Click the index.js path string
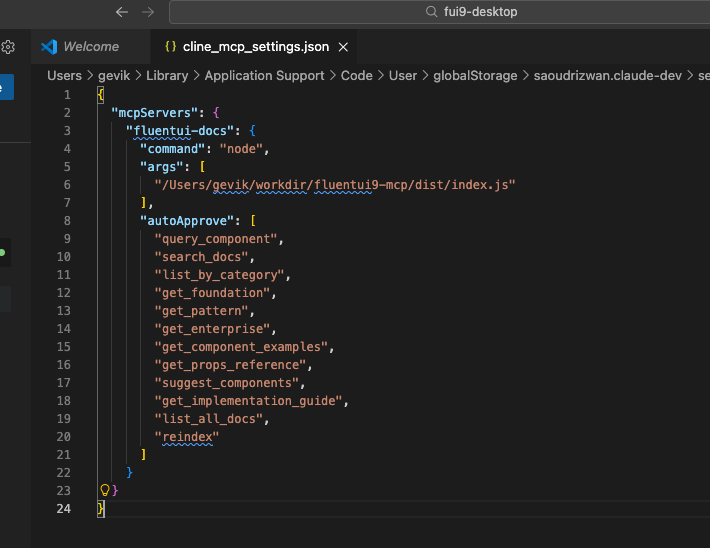 [335, 185]
